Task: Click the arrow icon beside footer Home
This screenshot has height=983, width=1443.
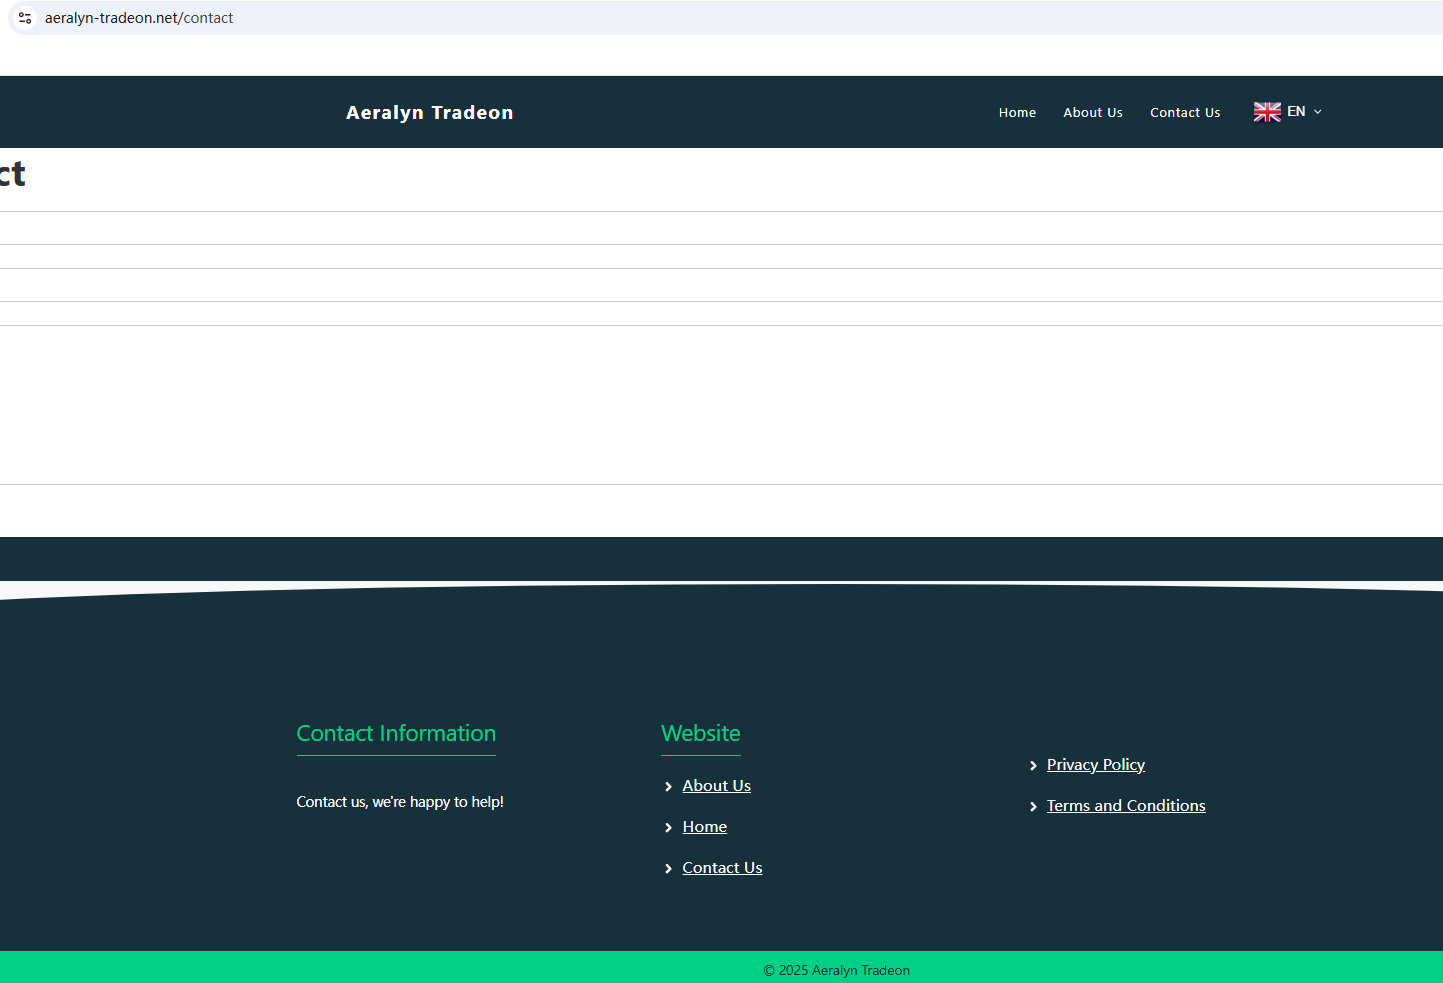Action: click(x=668, y=828)
